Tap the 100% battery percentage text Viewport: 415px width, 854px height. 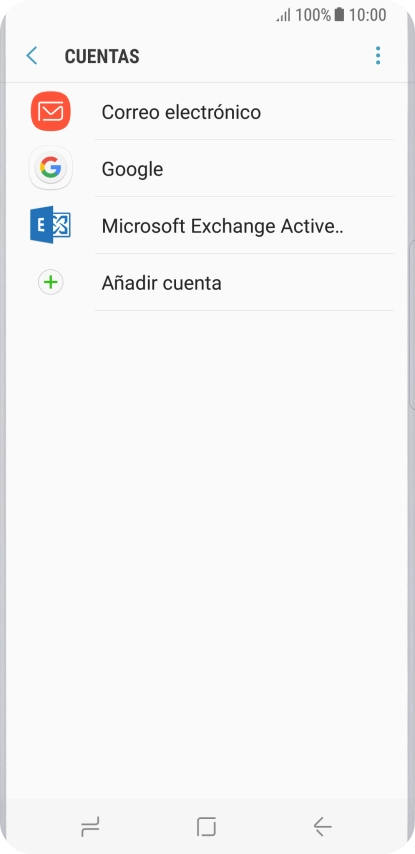(313, 15)
